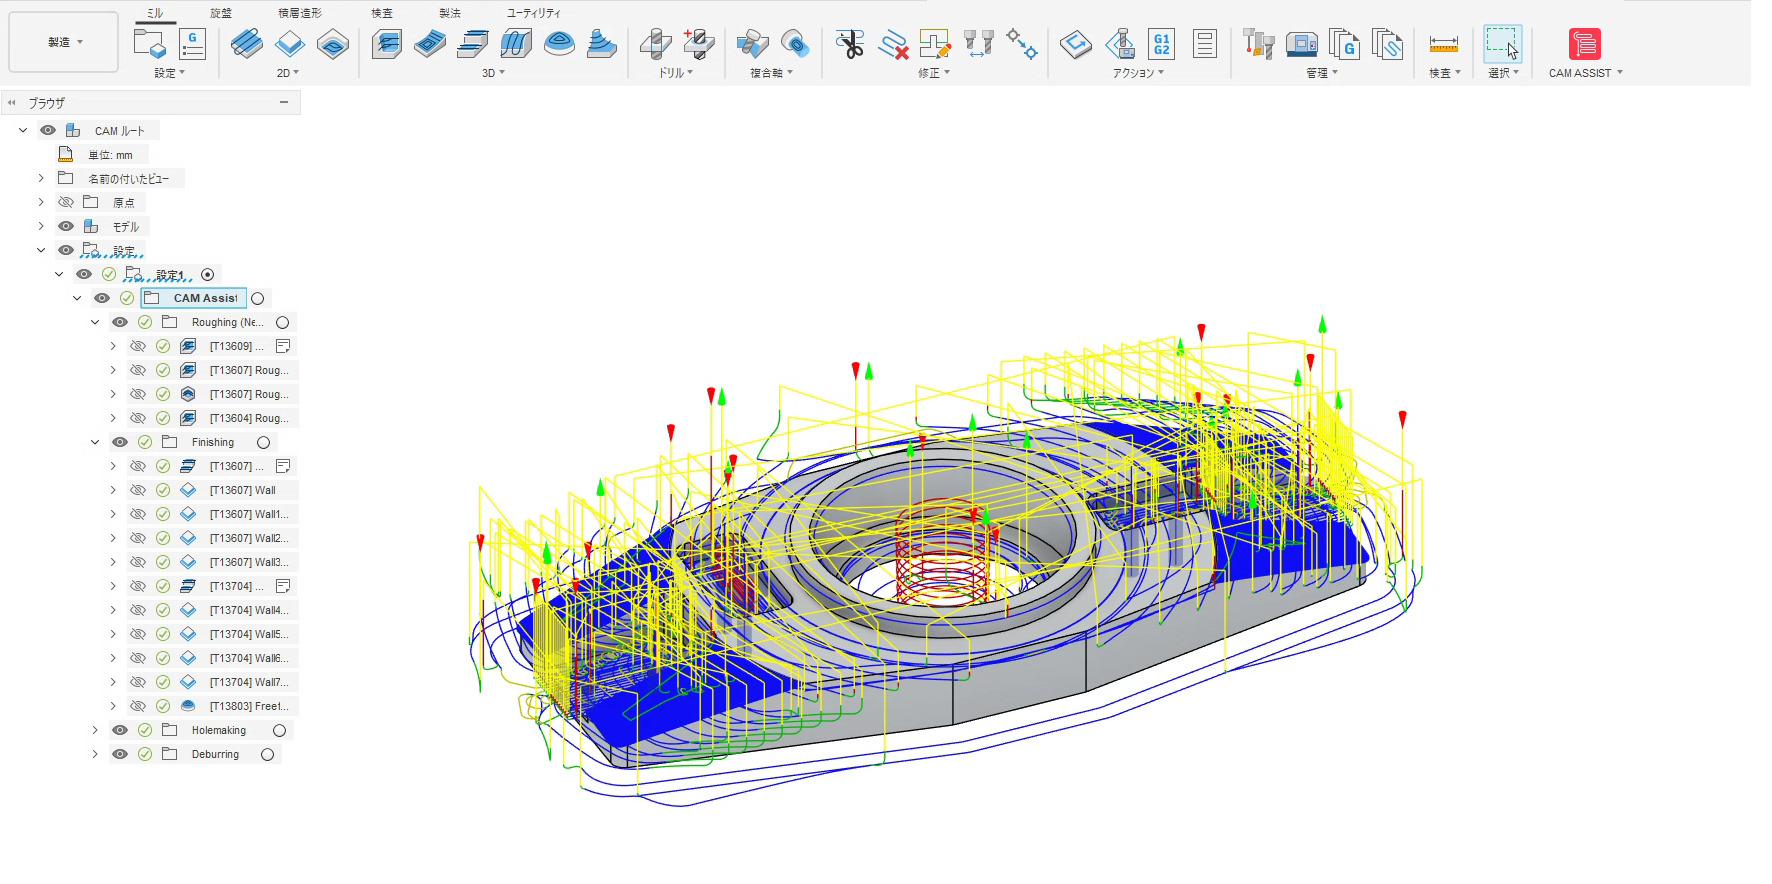Open the 製造 workspace dropdown

tap(64, 43)
